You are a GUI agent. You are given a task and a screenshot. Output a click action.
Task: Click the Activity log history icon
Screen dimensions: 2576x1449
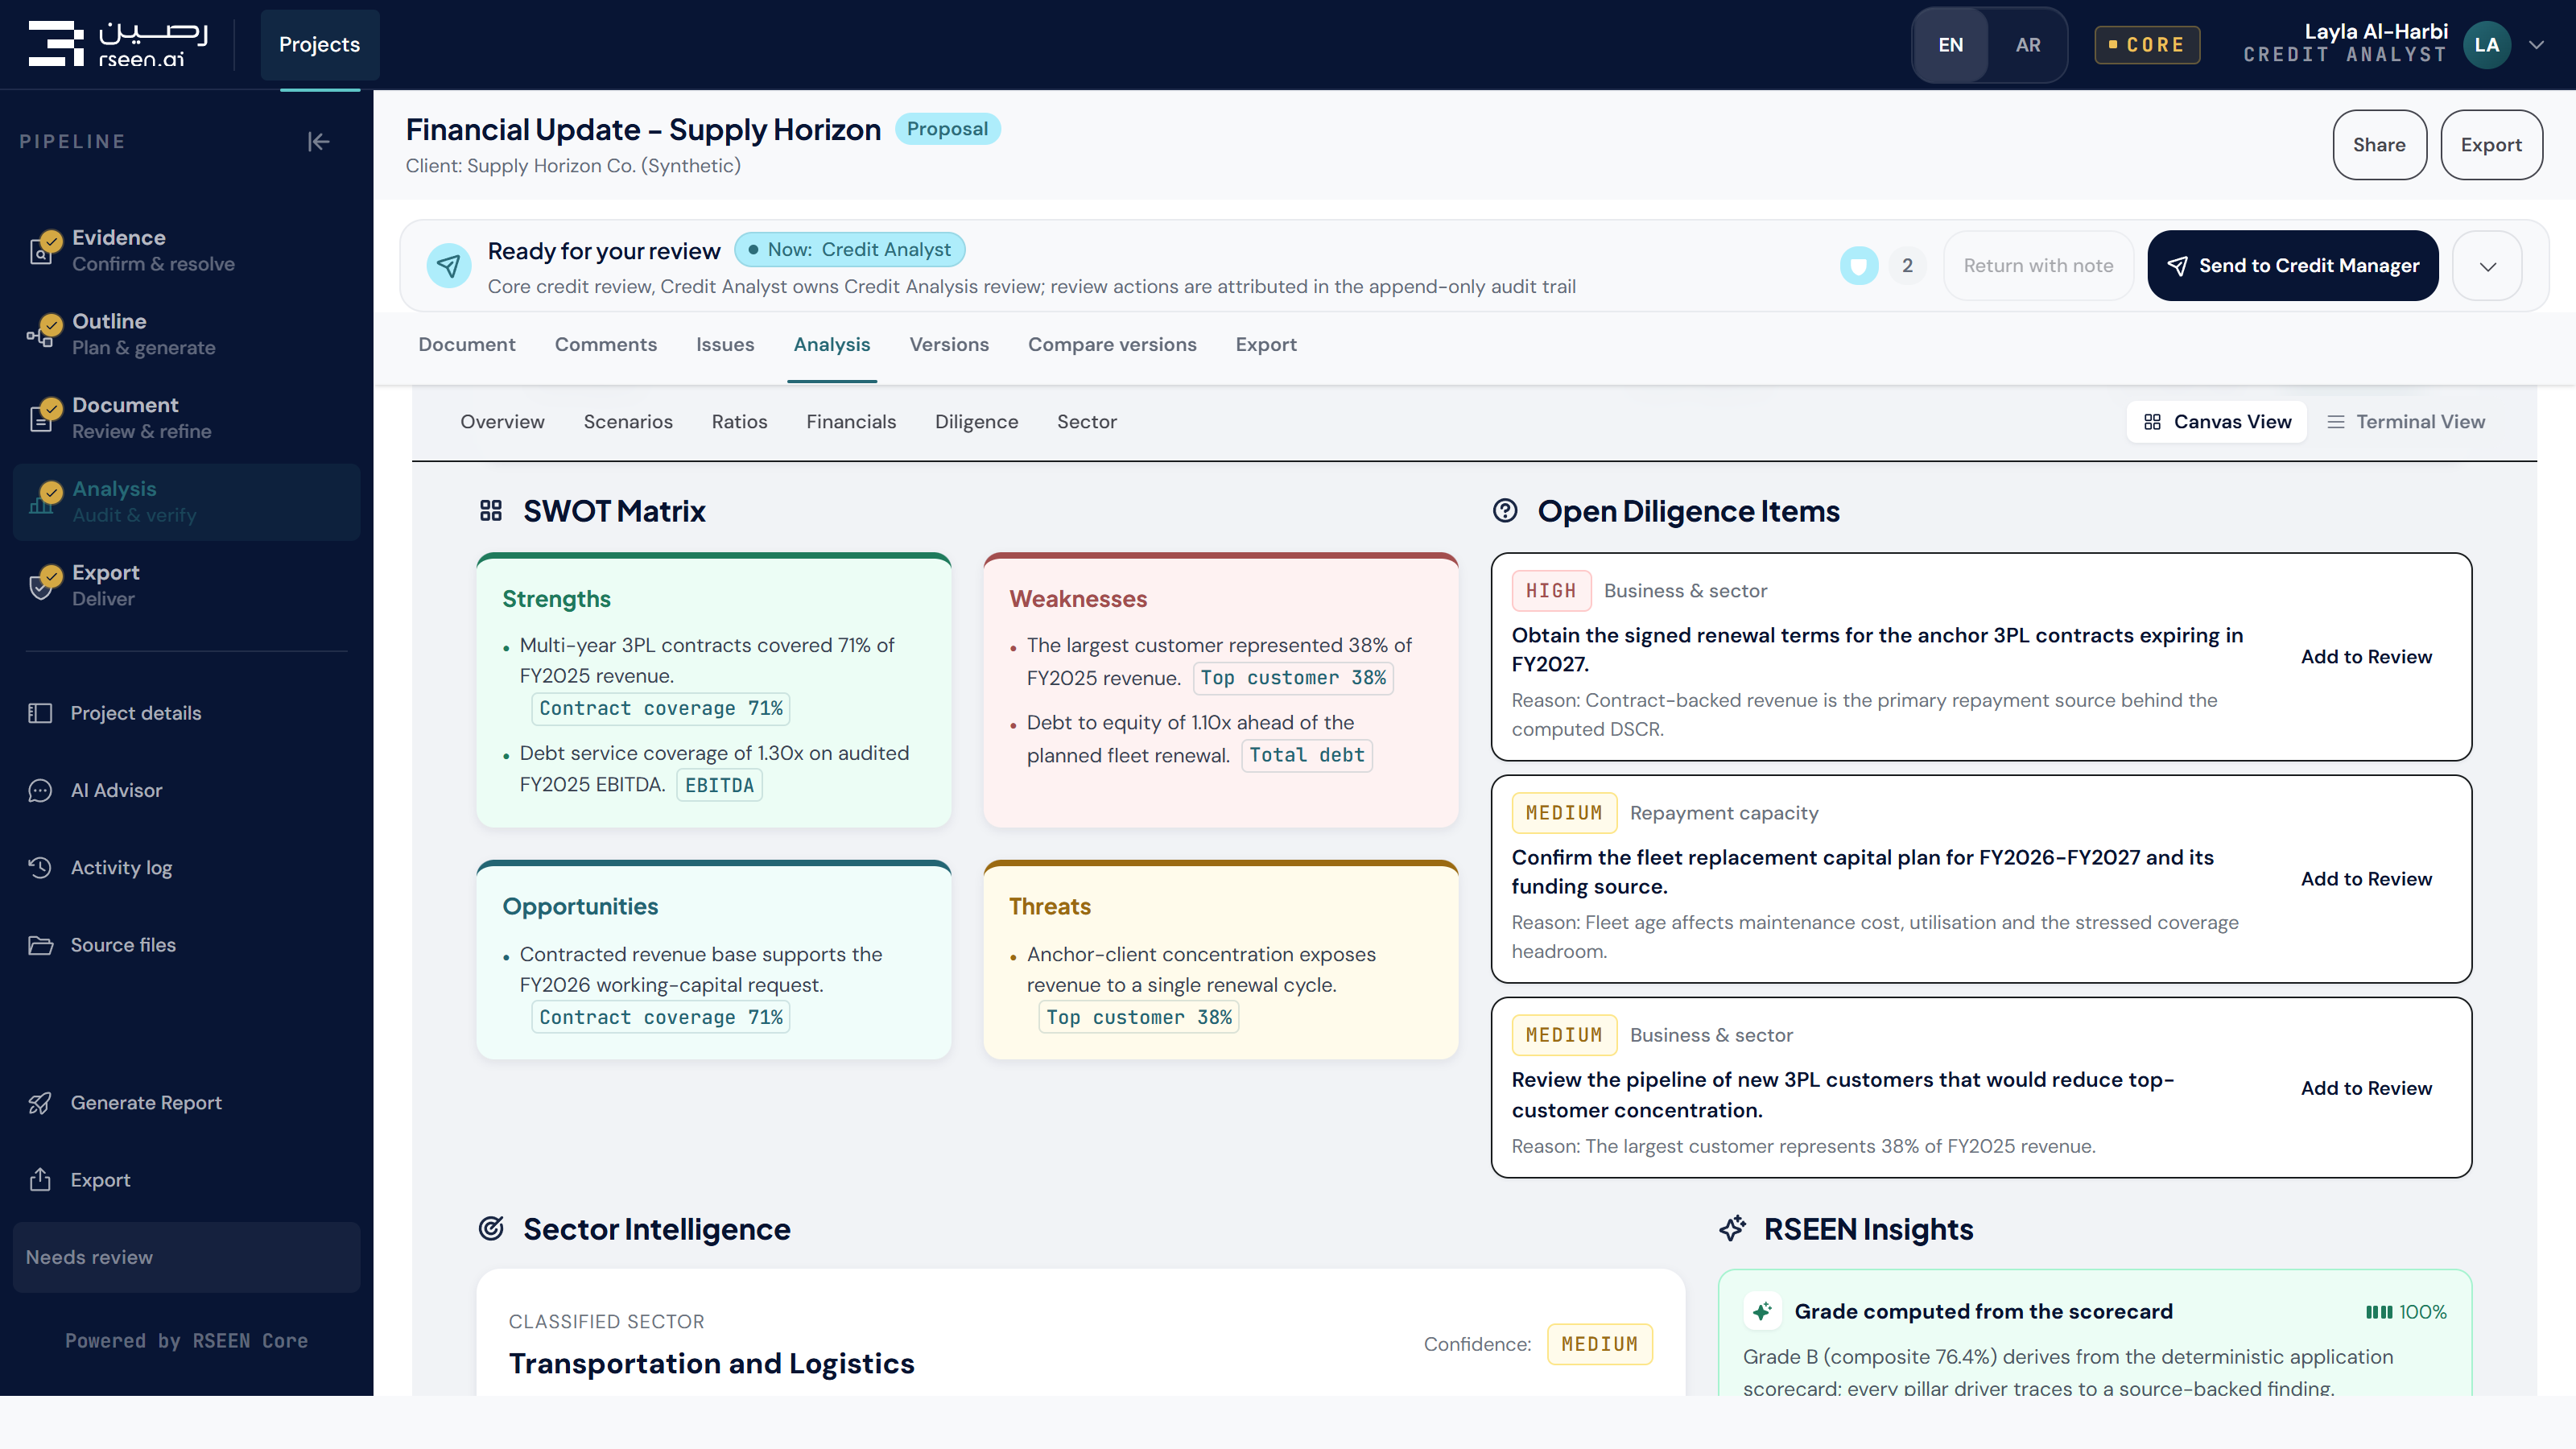[40, 868]
